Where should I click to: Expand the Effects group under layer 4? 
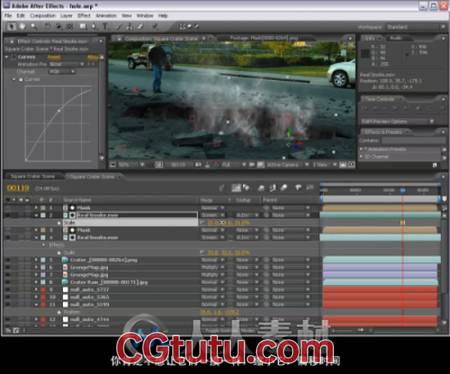coord(43,245)
